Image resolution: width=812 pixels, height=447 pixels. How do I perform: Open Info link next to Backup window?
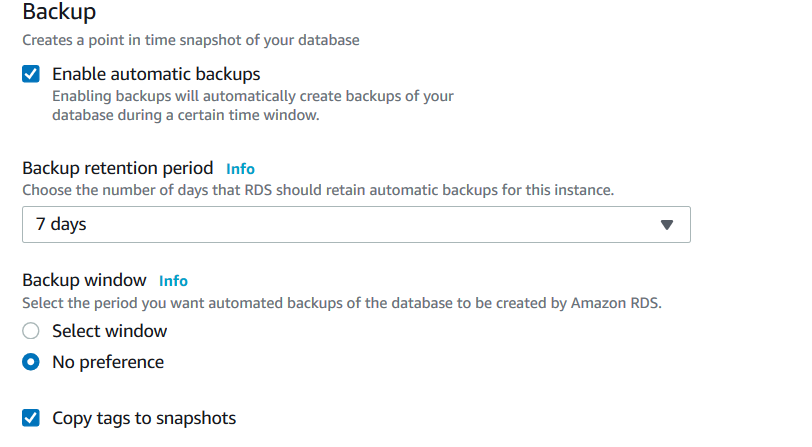click(x=173, y=281)
